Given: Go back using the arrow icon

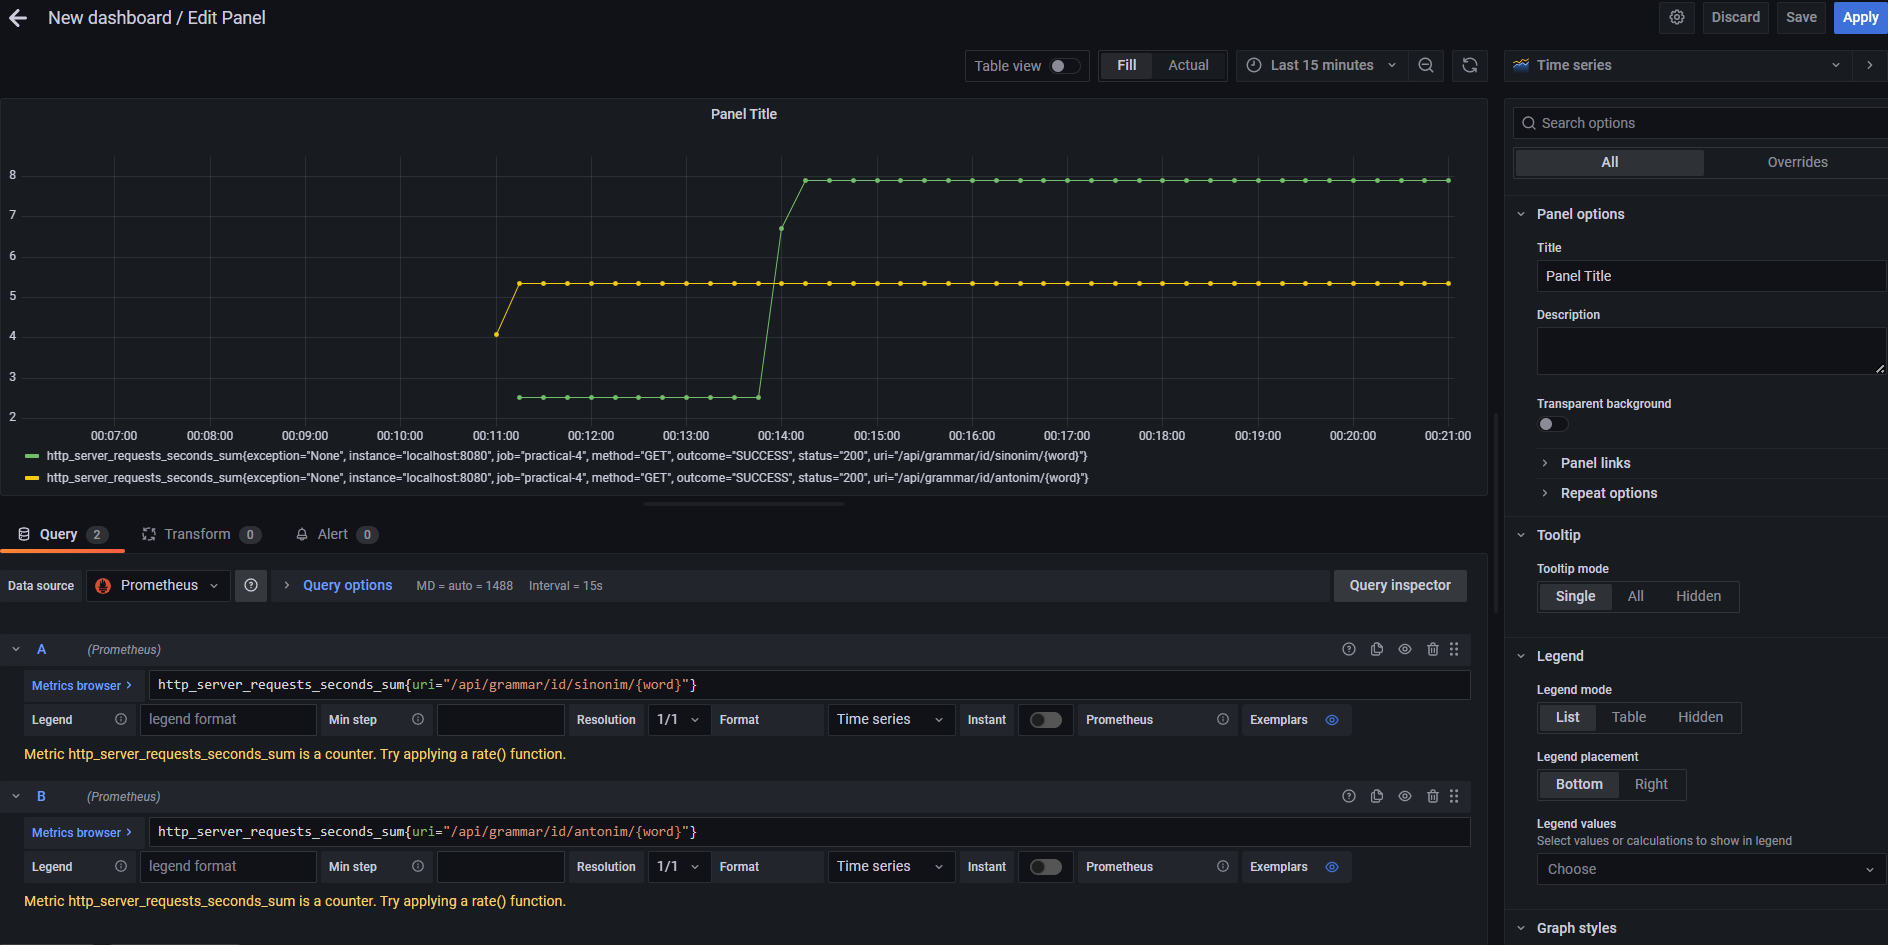Looking at the screenshot, I should [x=18, y=18].
